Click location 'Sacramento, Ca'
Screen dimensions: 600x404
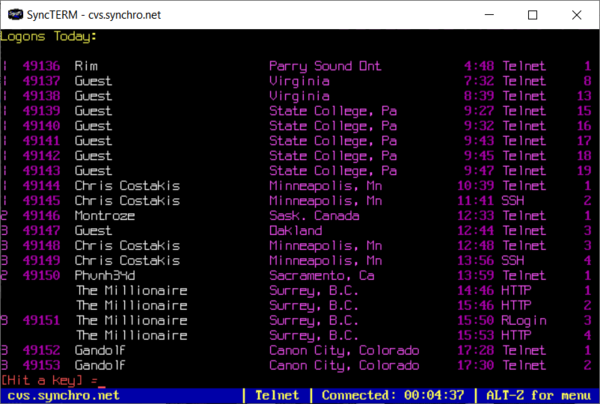[x=322, y=275]
